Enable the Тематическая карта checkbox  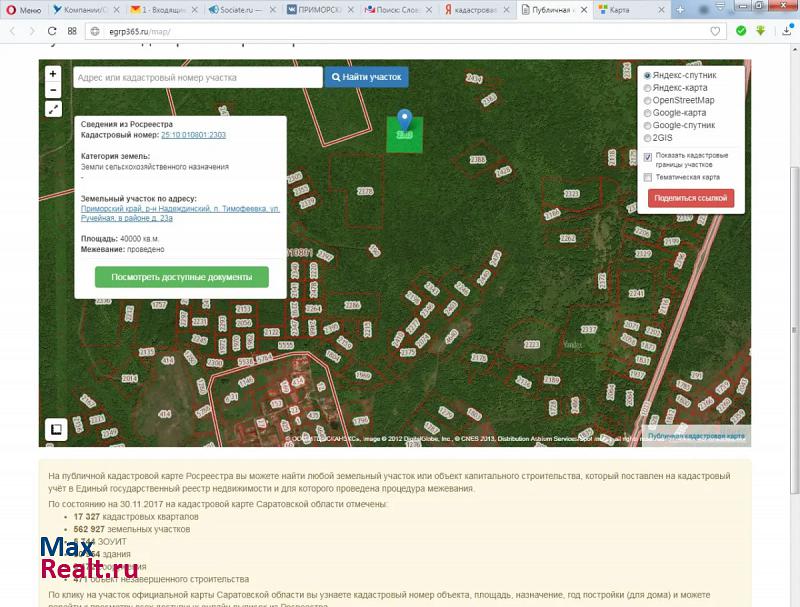(x=648, y=177)
